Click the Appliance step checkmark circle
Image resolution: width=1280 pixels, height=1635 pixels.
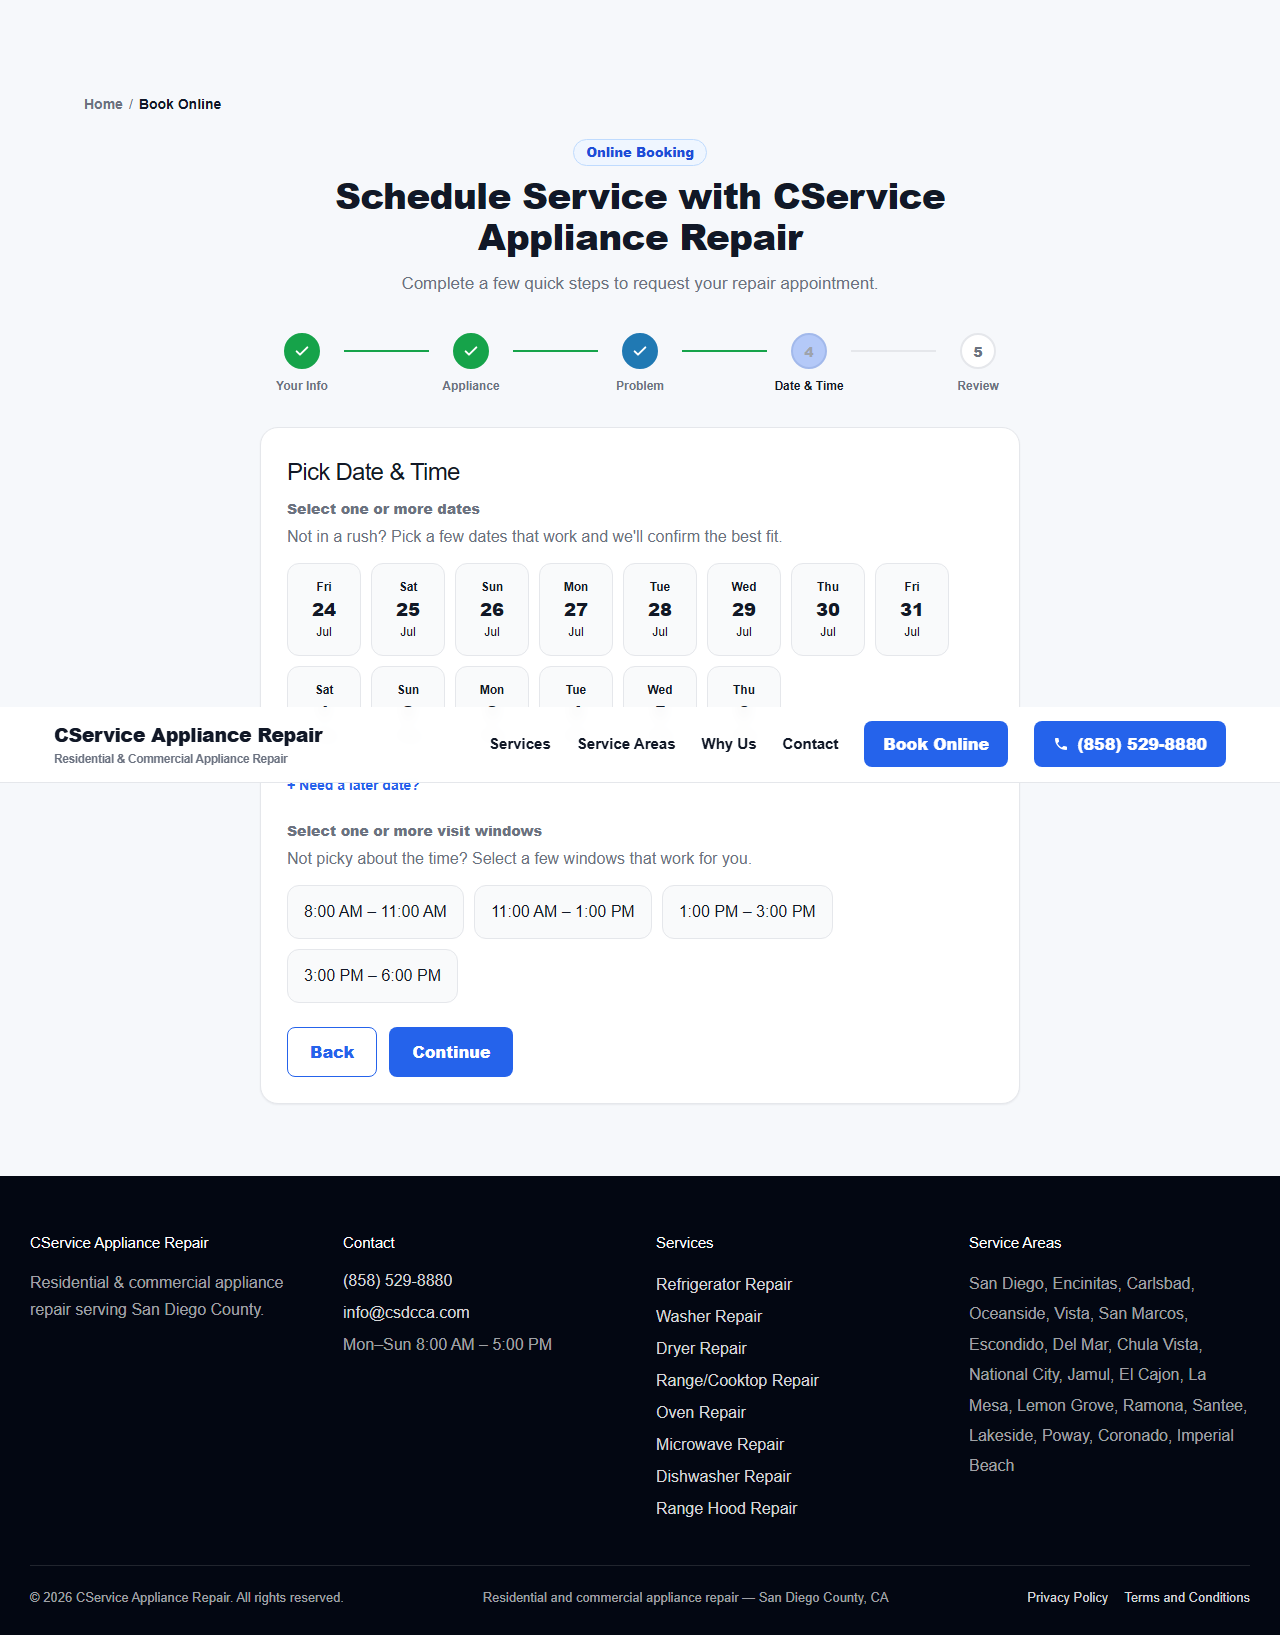[x=471, y=351]
